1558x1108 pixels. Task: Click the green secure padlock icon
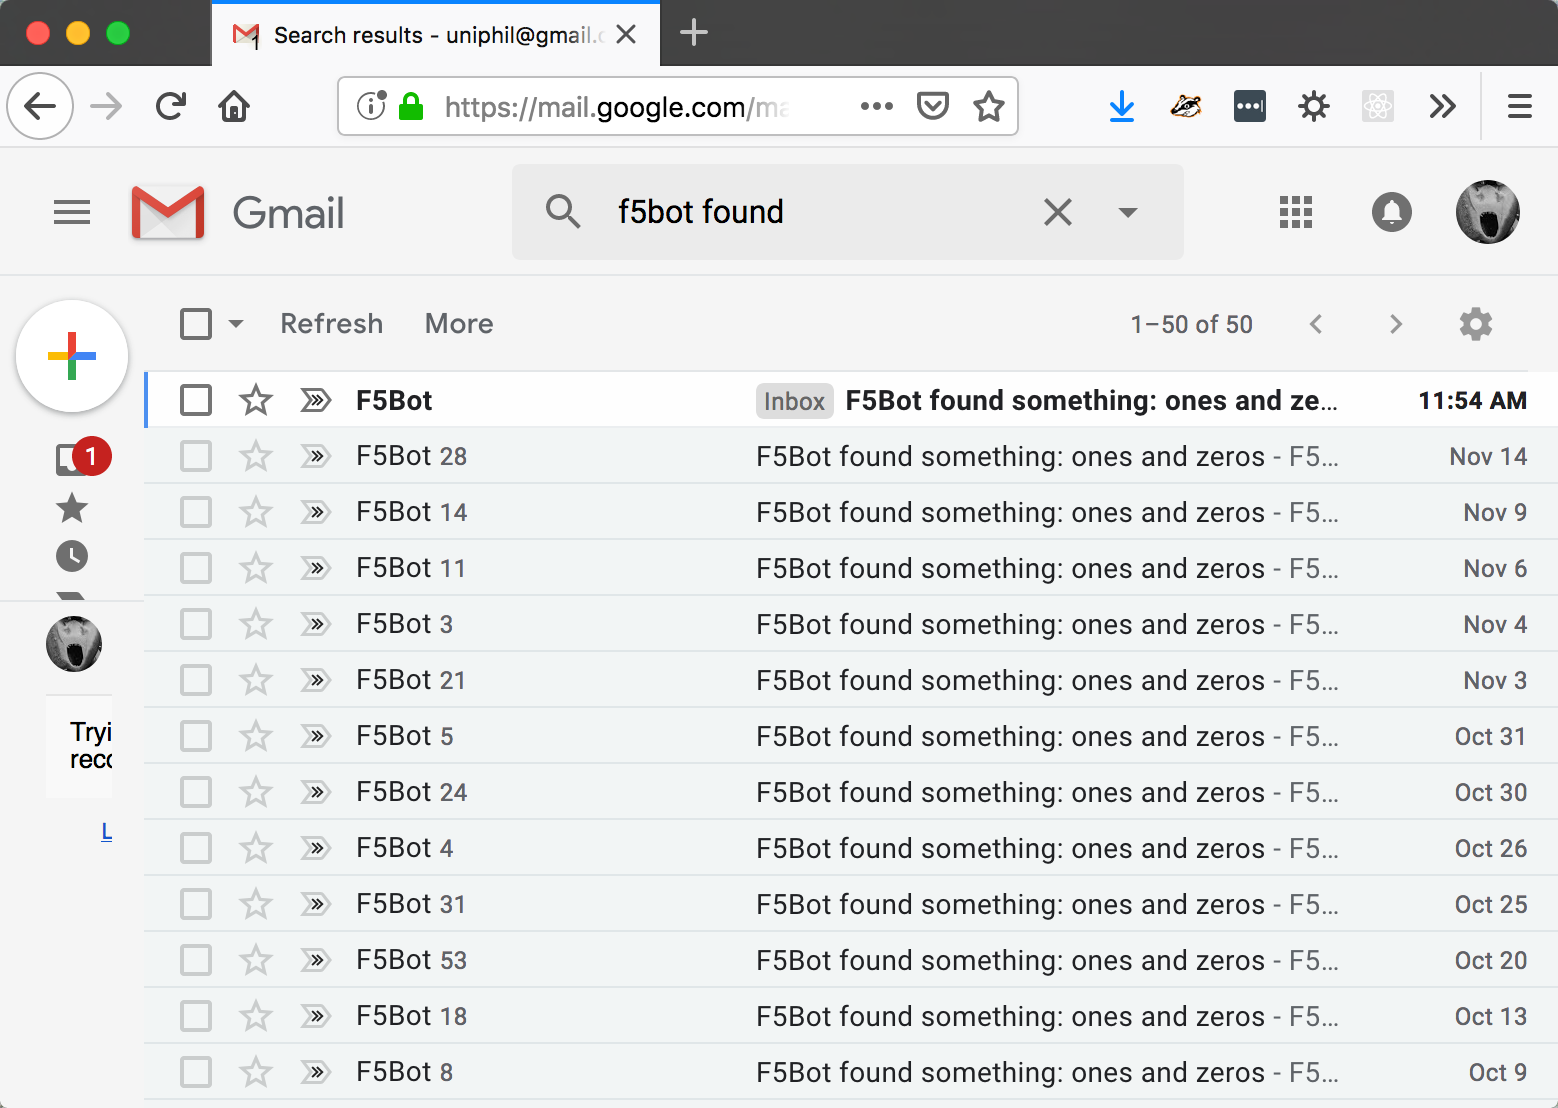(x=411, y=105)
